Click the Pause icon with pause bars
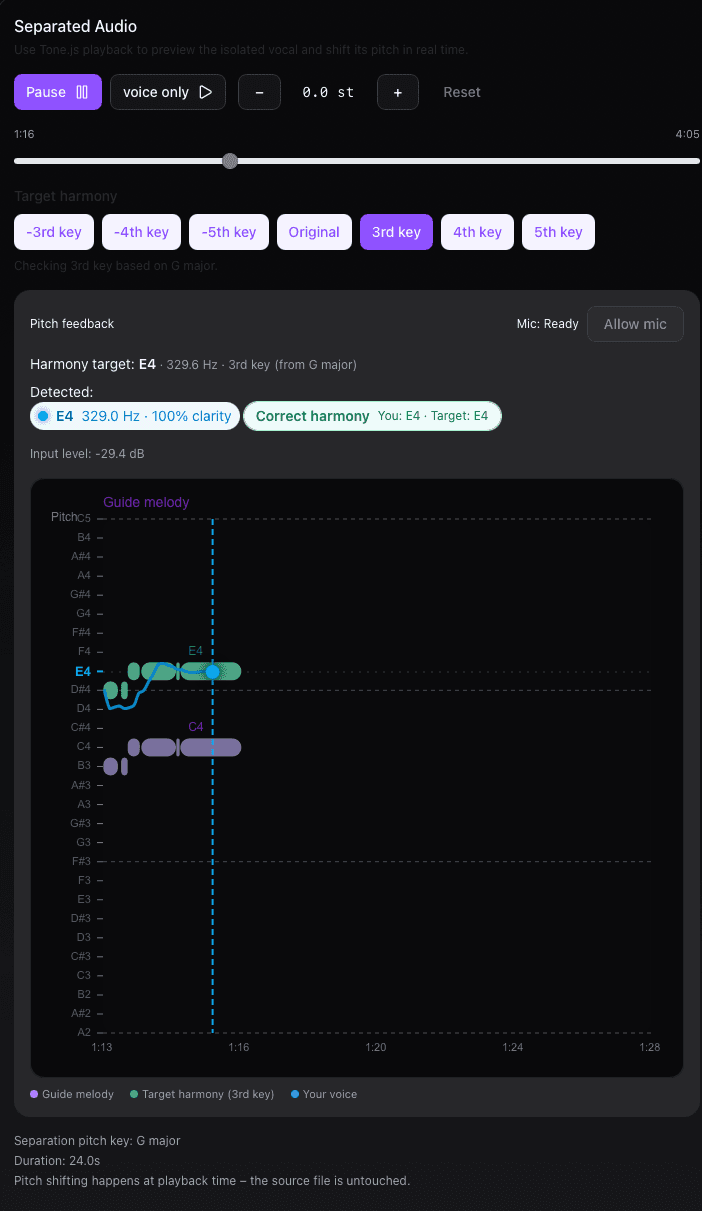The width and height of the screenshot is (702, 1211). (82, 92)
